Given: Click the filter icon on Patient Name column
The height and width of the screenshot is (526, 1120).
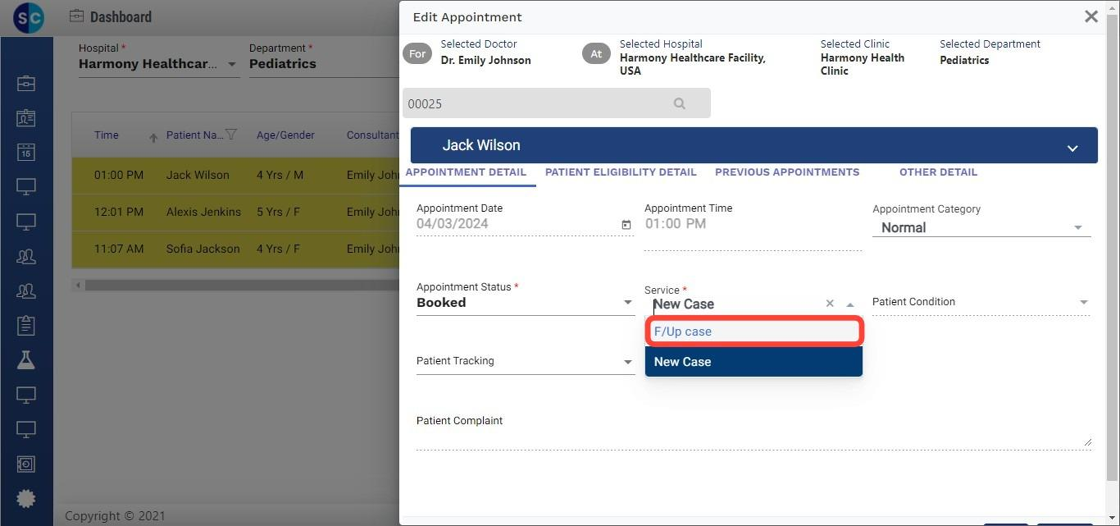Looking at the screenshot, I should point(231,134).
